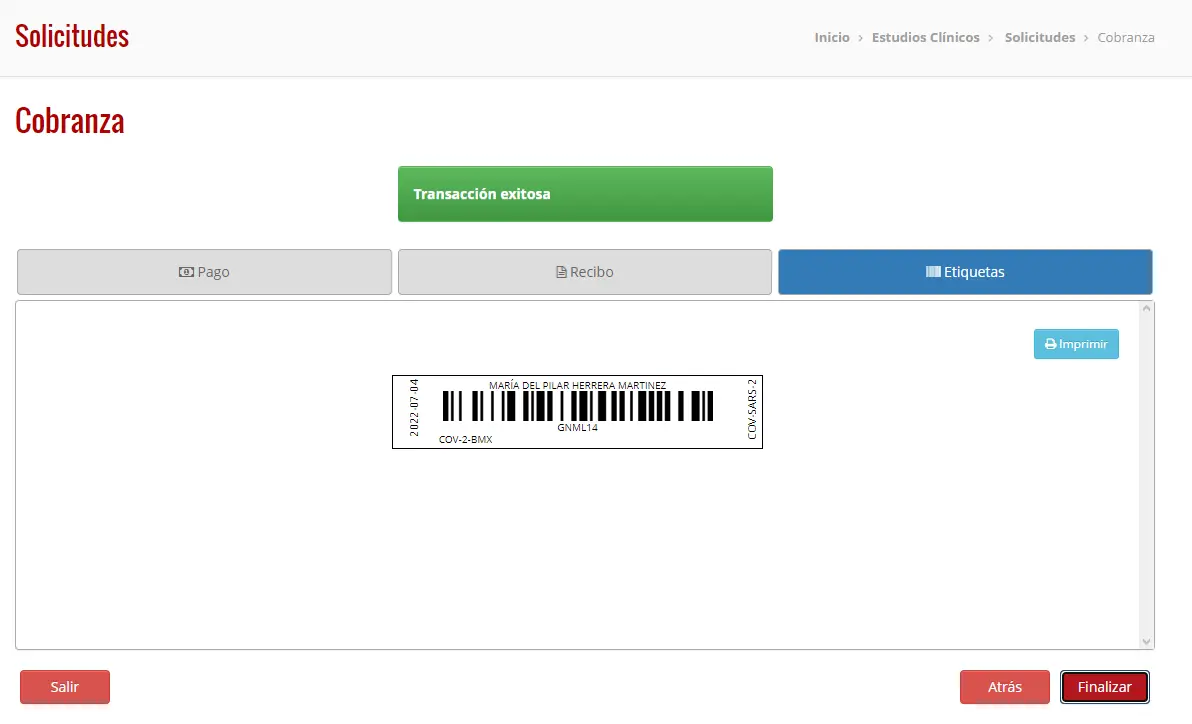Open the Solicitudes breadcrumb link
Screen dimensions: 1192x724
(x=1039, y=37)
